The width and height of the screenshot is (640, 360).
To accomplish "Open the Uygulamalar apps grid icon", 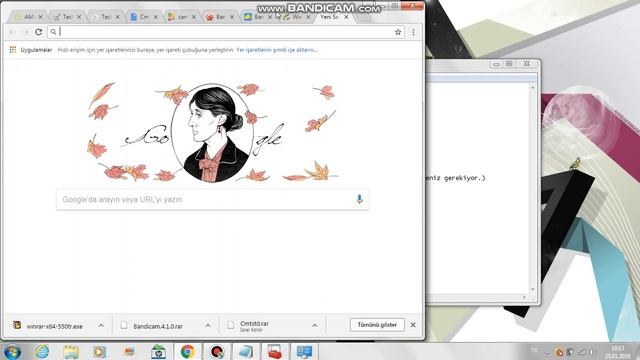I will tap(13, 50).
